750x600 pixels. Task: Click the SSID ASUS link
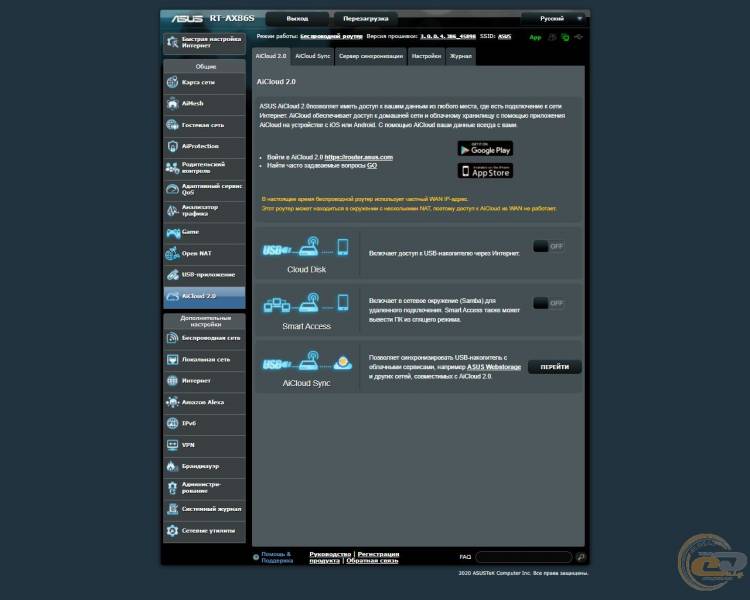click(x=504, y=36)
